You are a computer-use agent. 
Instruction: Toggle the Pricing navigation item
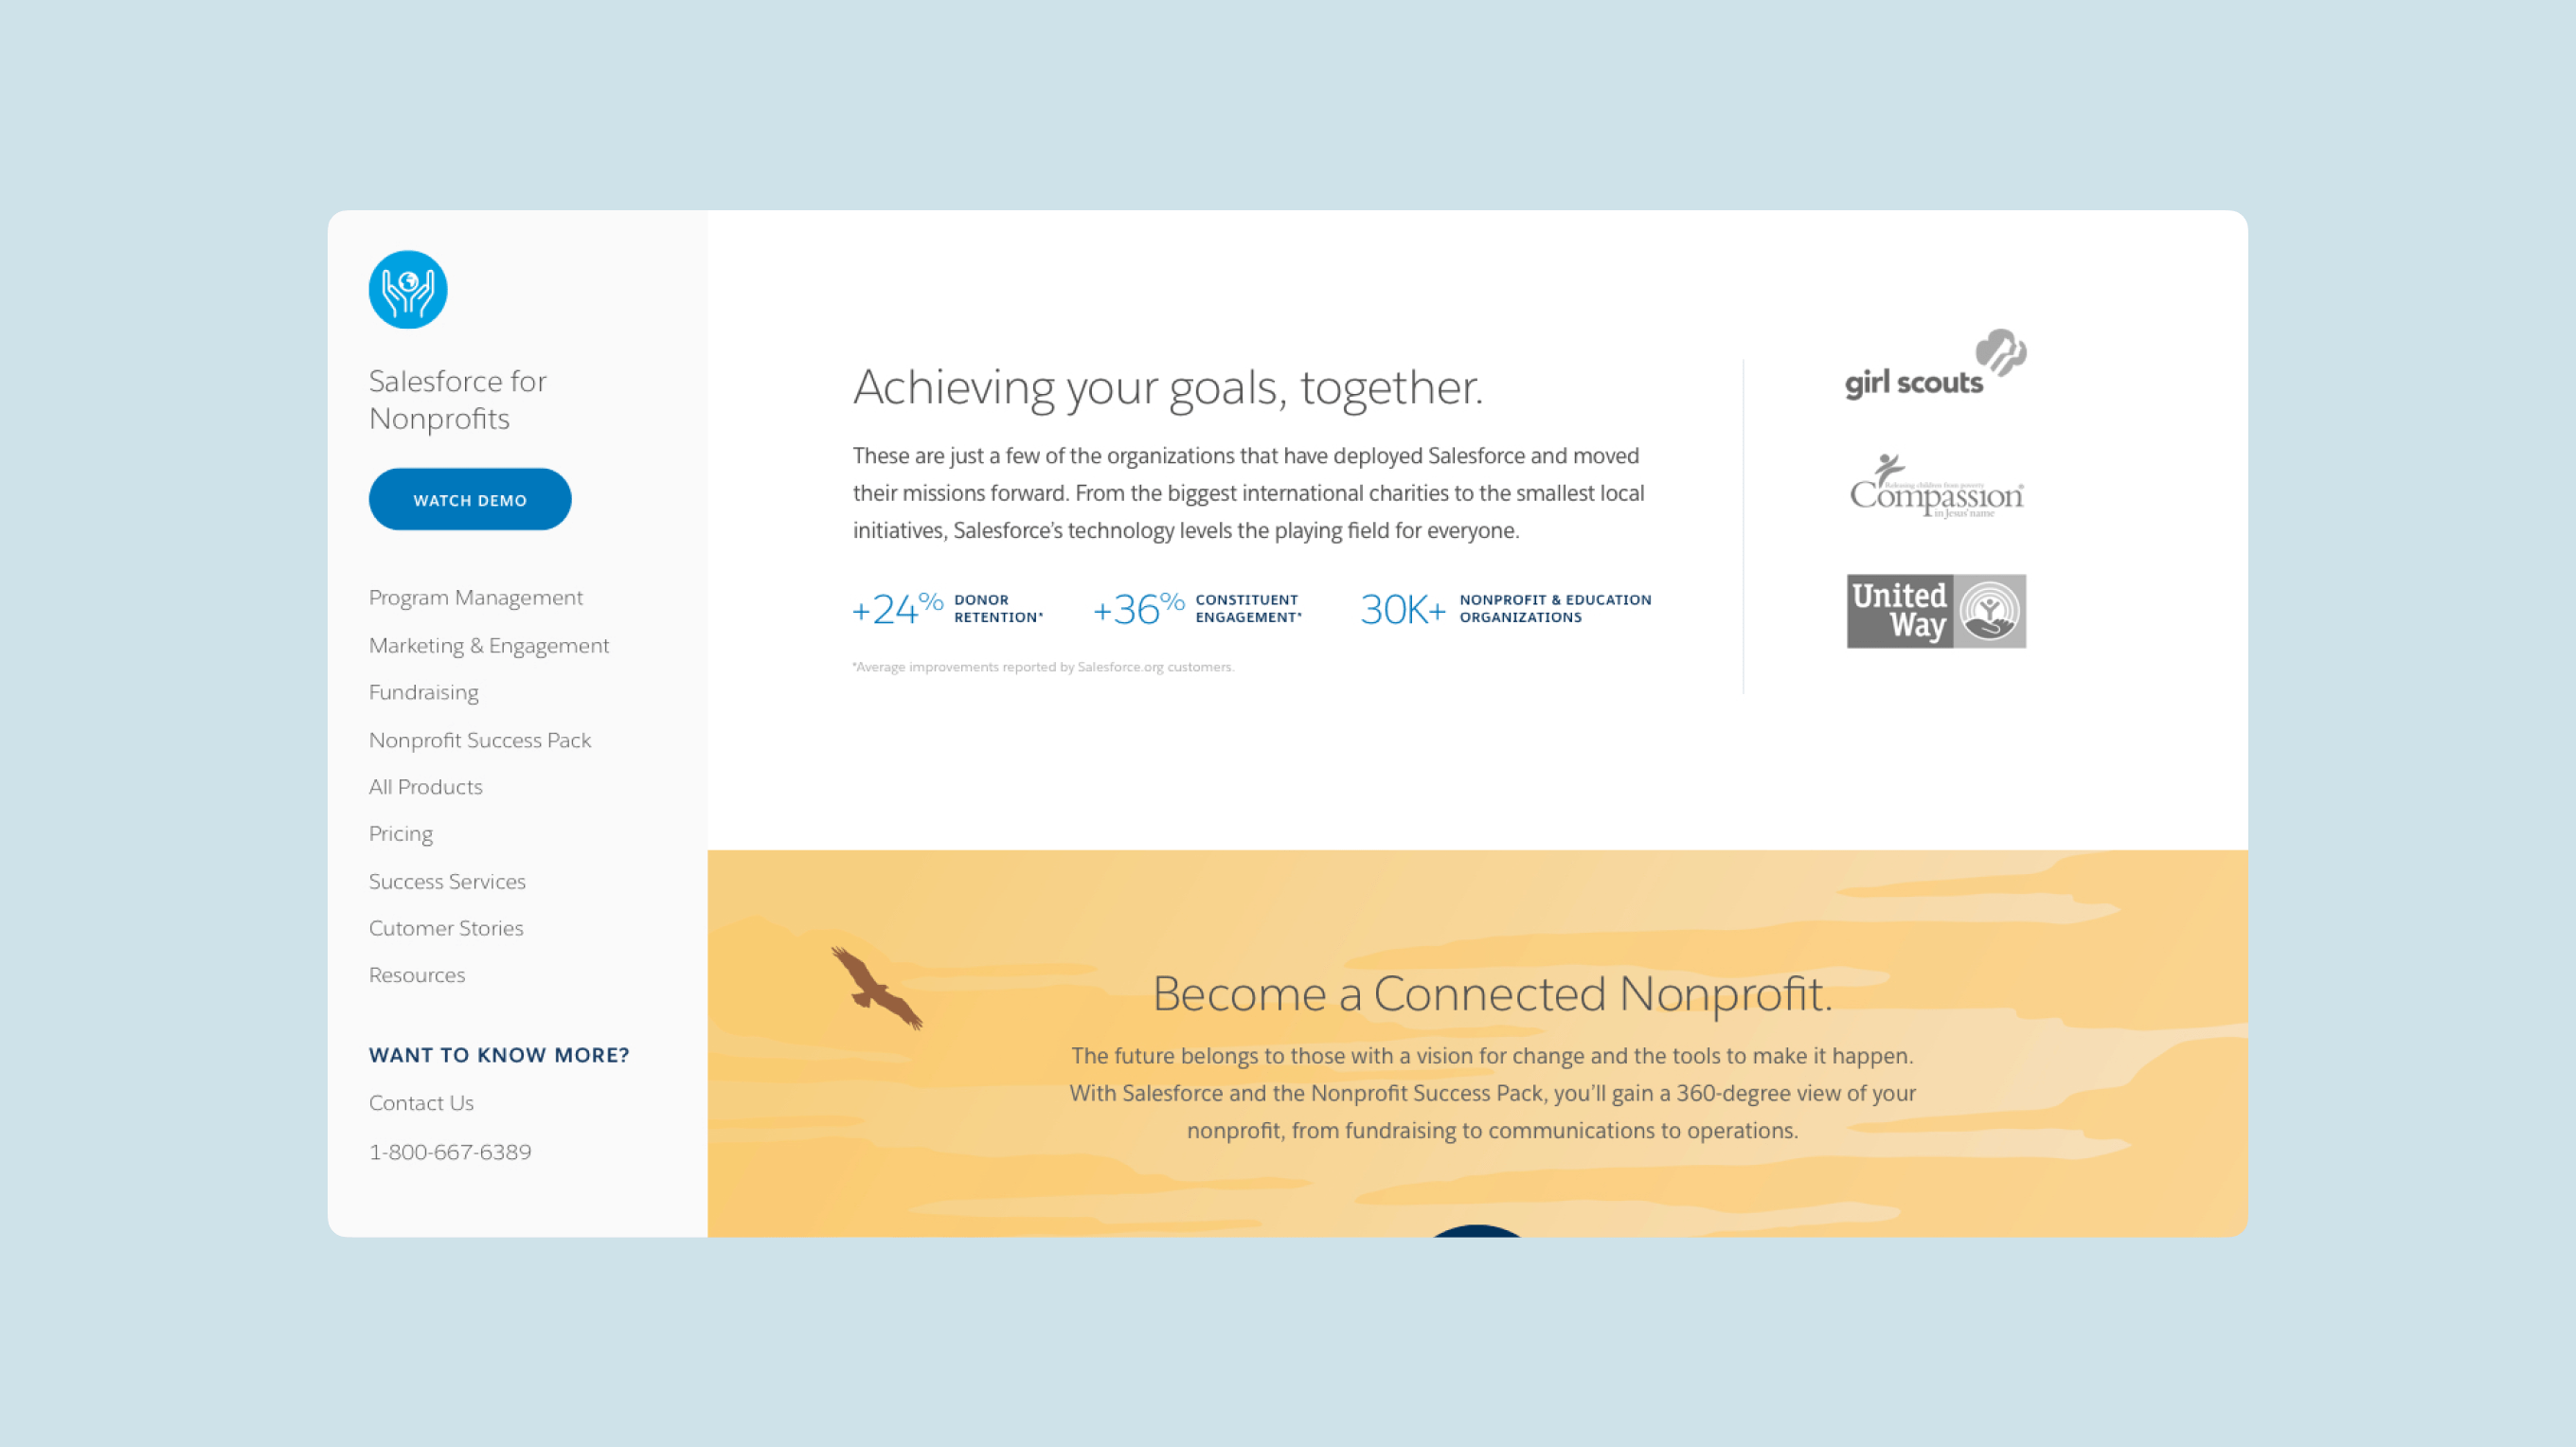tap(400, 833)
